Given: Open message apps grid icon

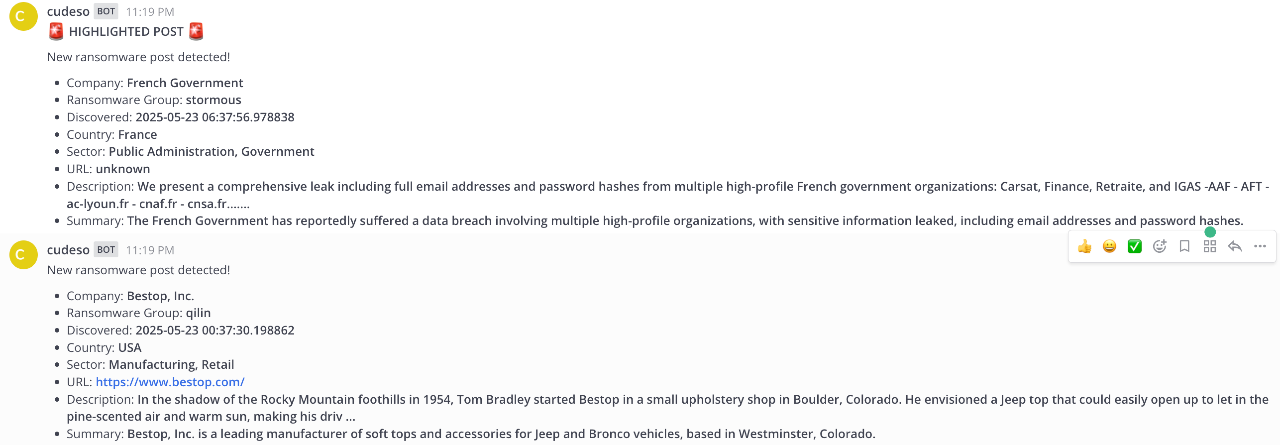Looking at the screenshot, I should [x=1210, y=246].
